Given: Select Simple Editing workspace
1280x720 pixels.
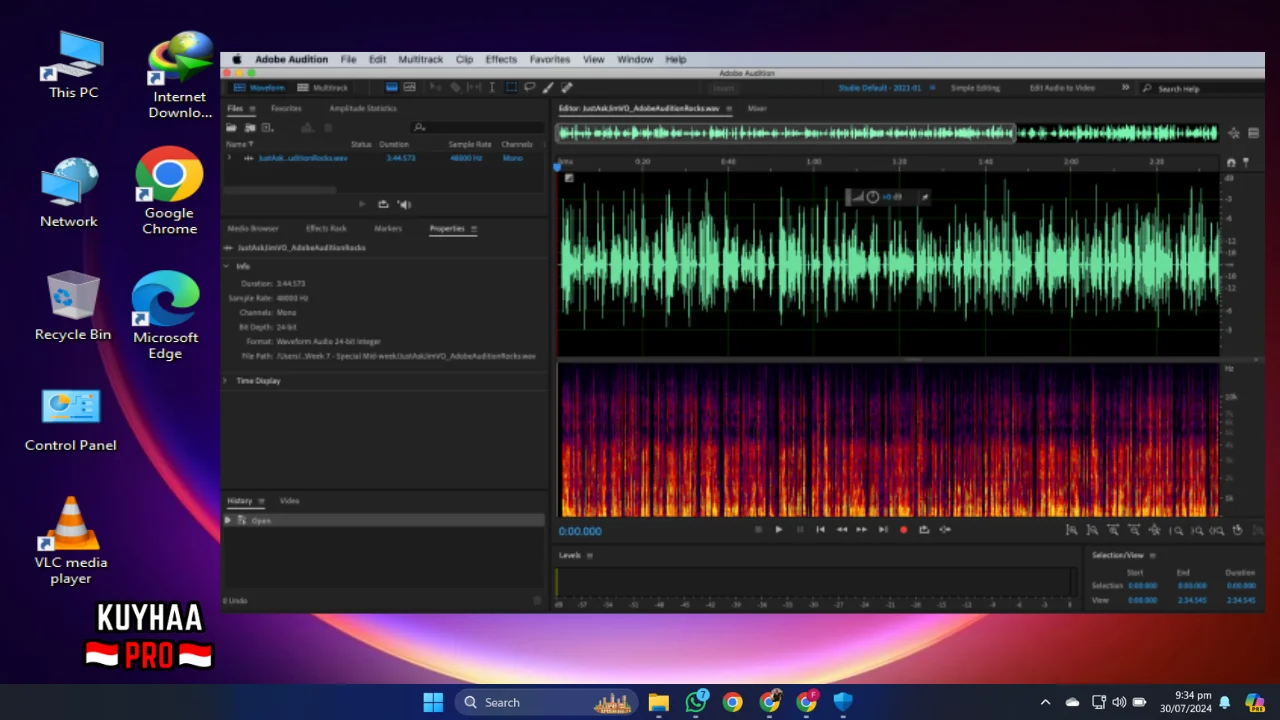Looking at the screenshot, I should click(975, 88).
